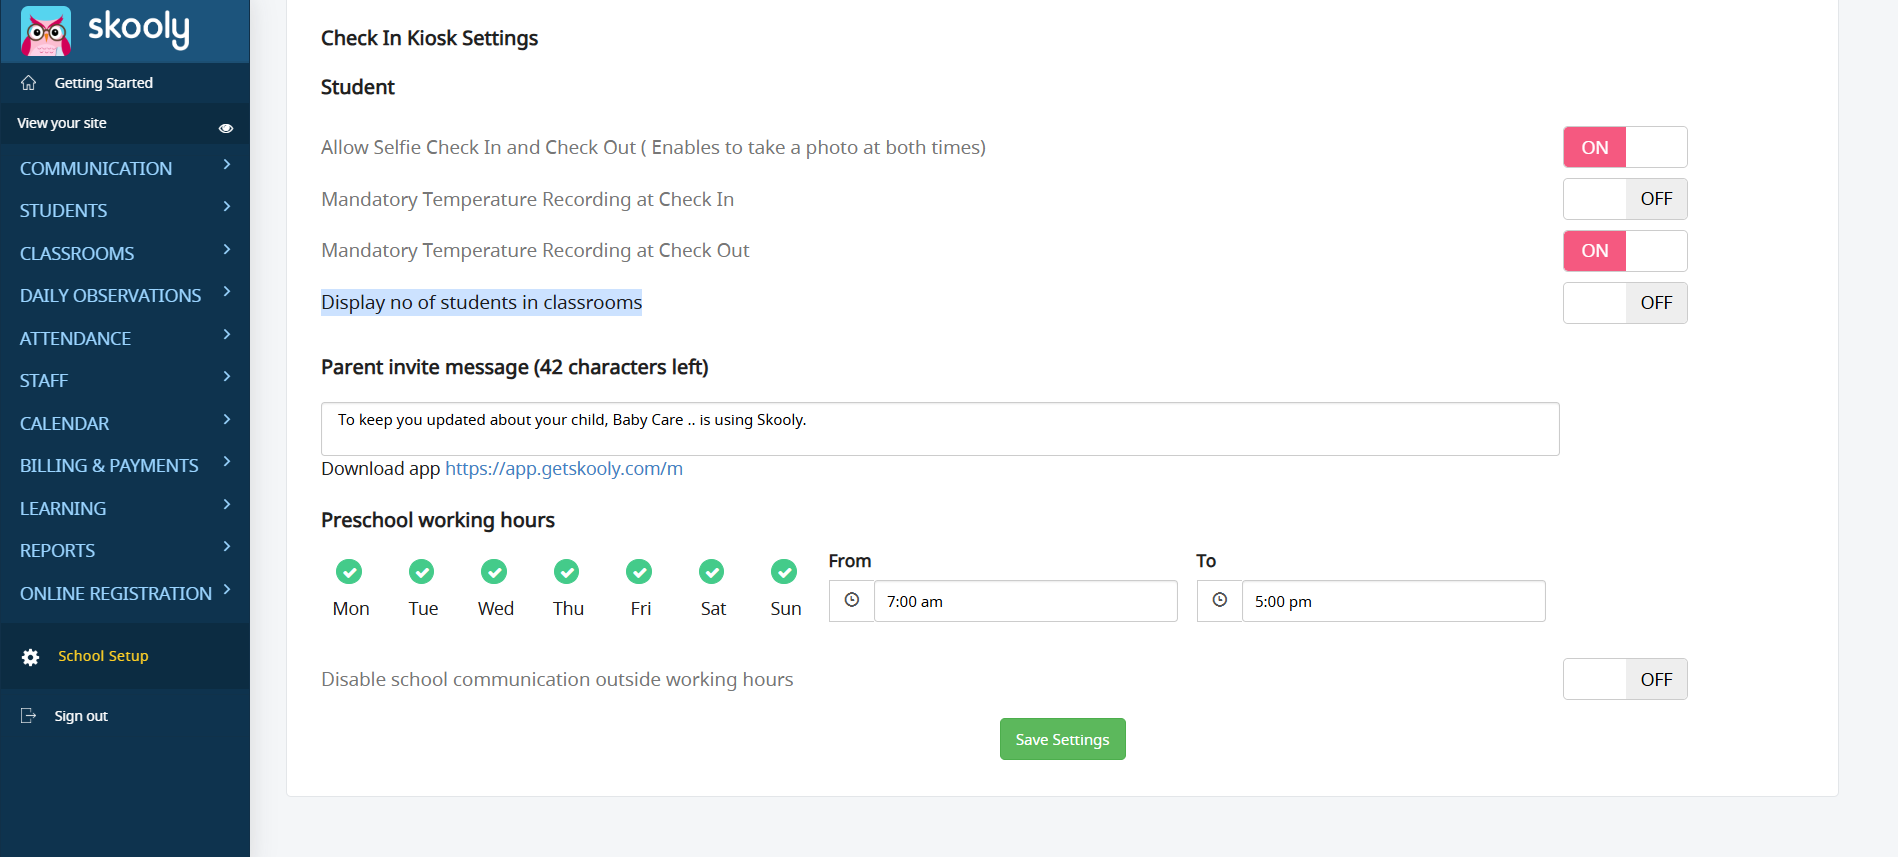Uncheck the Monday working day checkmark
The width and height of the screenshot is (1898, 857).
point(349,572)
